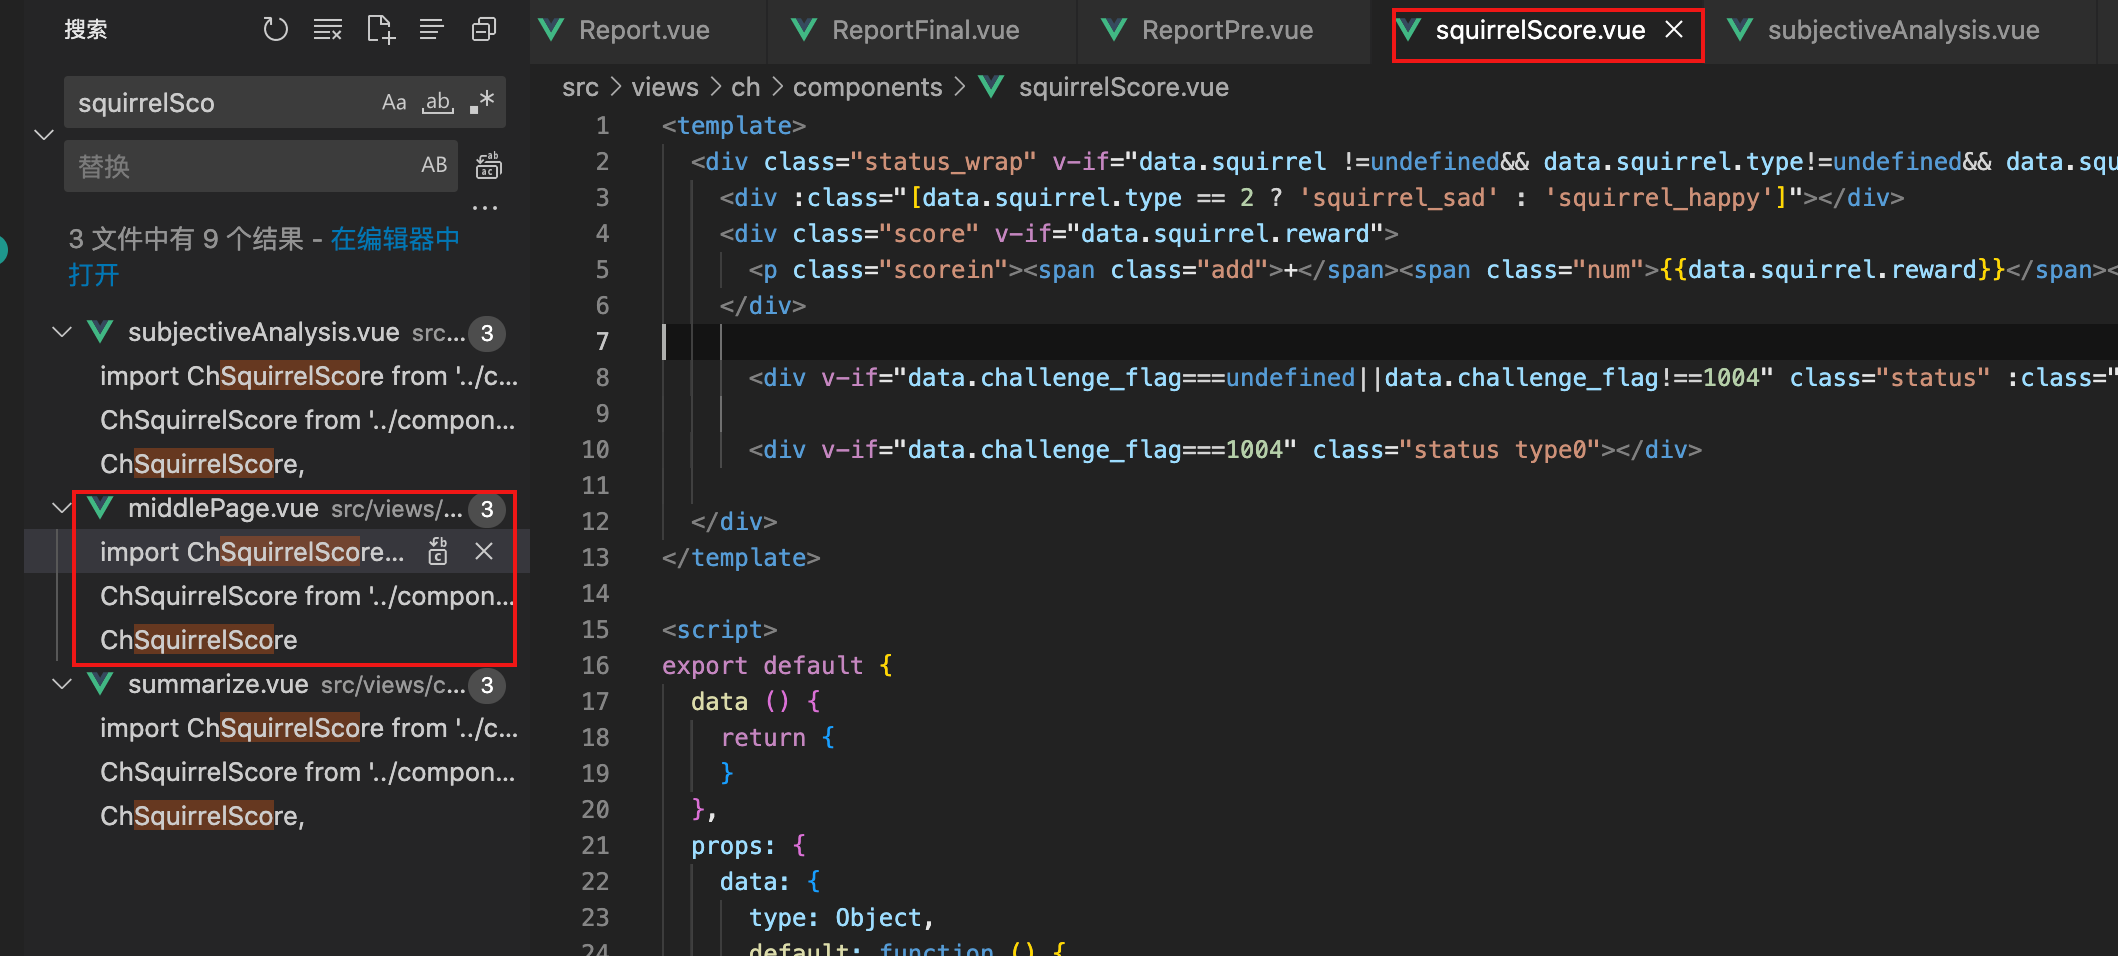Click line number 7 in gutter
Screen dimensions: 2118x956
tap(602, 342)
